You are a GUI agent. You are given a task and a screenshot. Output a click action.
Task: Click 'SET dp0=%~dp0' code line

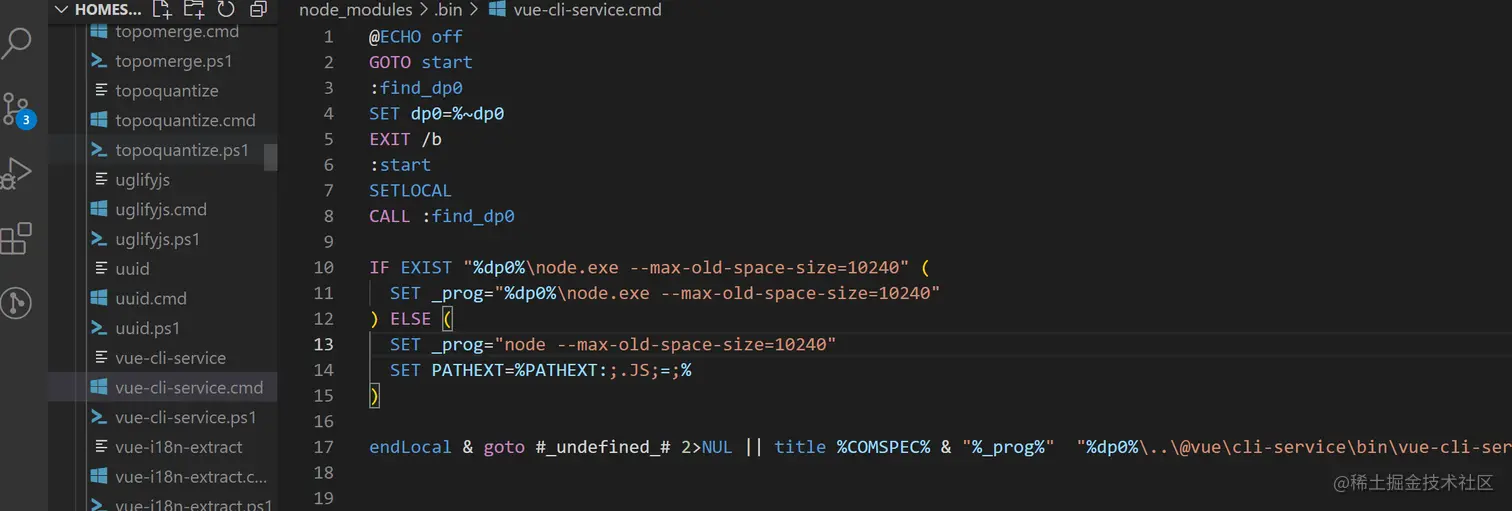(437, 114)
